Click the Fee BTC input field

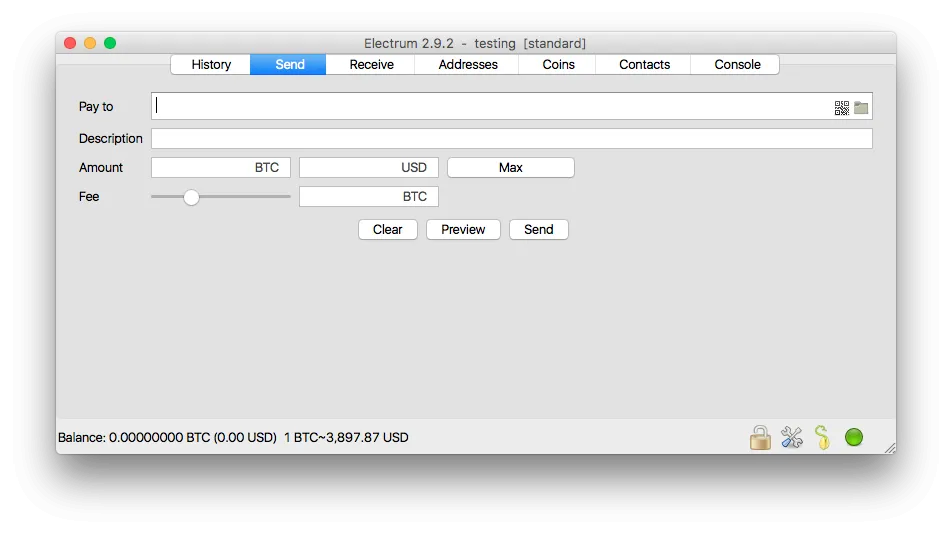click(x=369, y=197)
